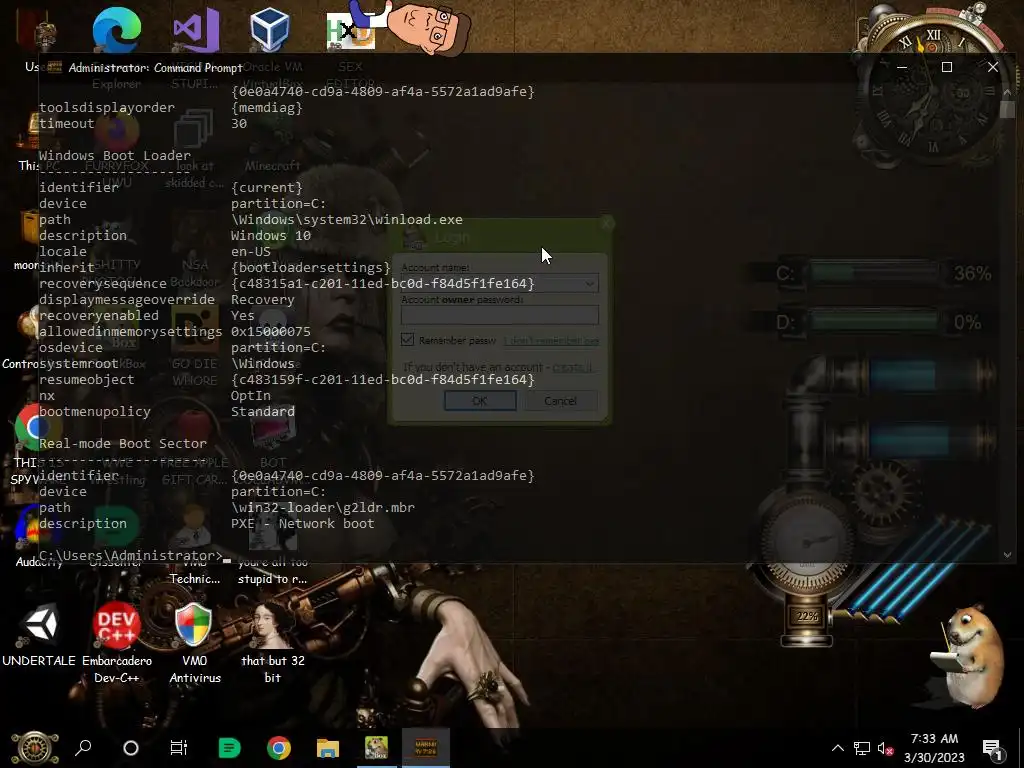Click 'PXE - Network boot' description text
1024x768 pixels.
point(302,524)
